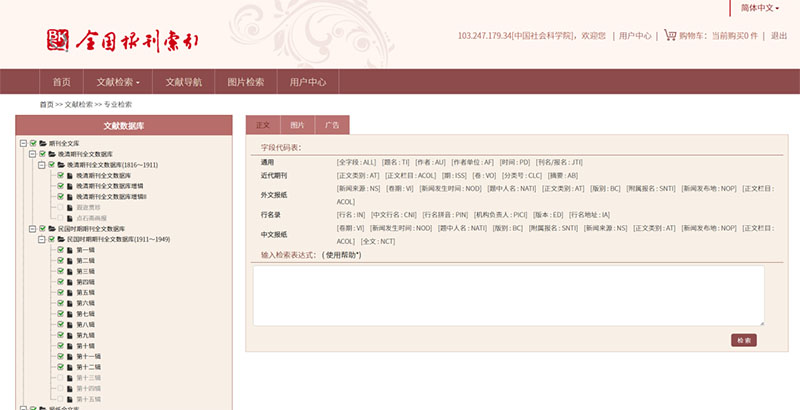This screenshot has height=410, width=800.
Task: Collapse the 民国时期期刊全文数据库 tree node
Action: (x=32, y=228)
